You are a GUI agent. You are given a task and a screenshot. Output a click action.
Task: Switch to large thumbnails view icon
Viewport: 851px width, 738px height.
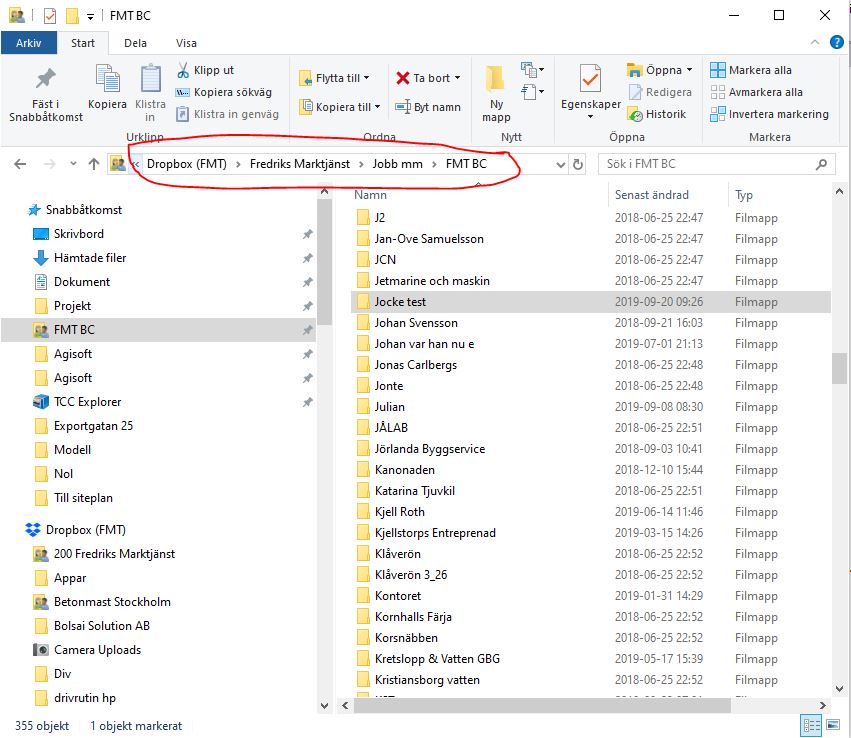coord(833,725)
